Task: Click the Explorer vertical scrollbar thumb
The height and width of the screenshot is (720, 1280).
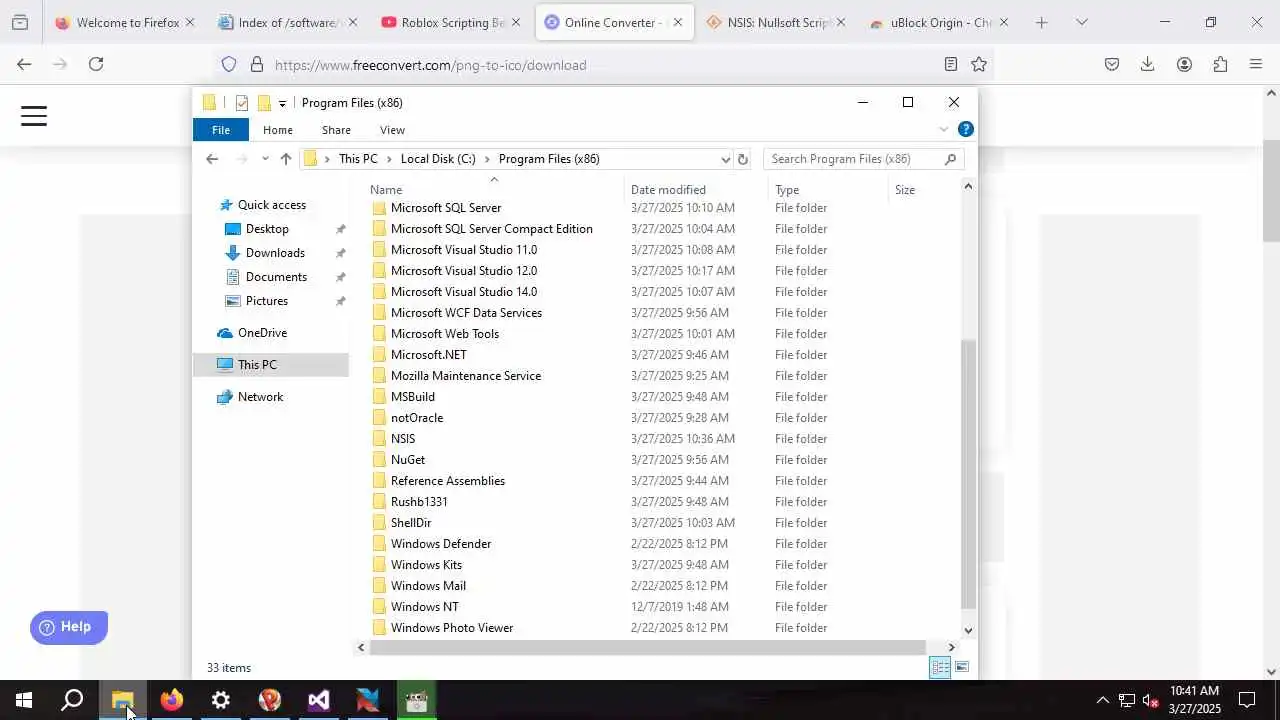Action: click(x=968, y=473)
